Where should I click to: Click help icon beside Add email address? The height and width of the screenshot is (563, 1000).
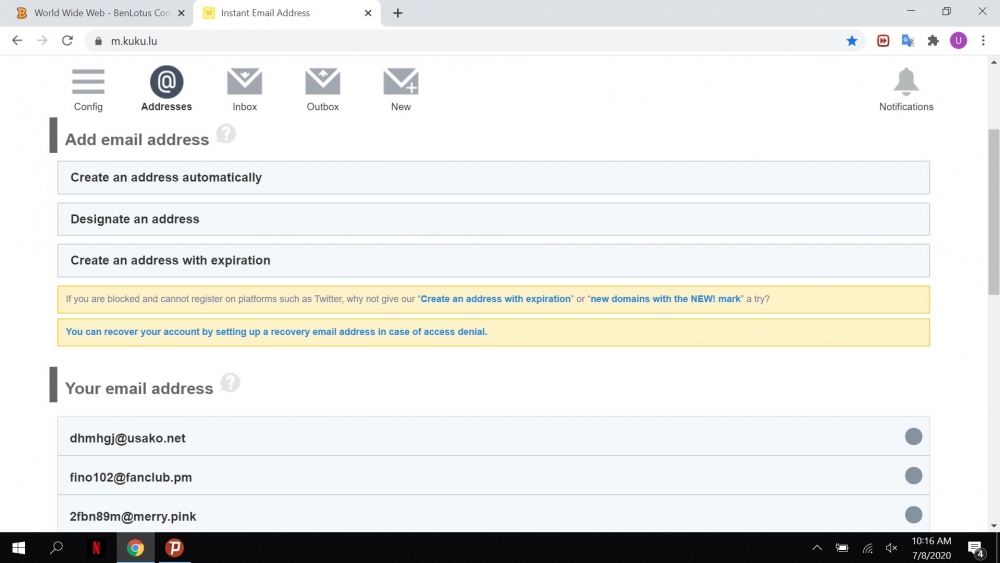coord(226,134)
